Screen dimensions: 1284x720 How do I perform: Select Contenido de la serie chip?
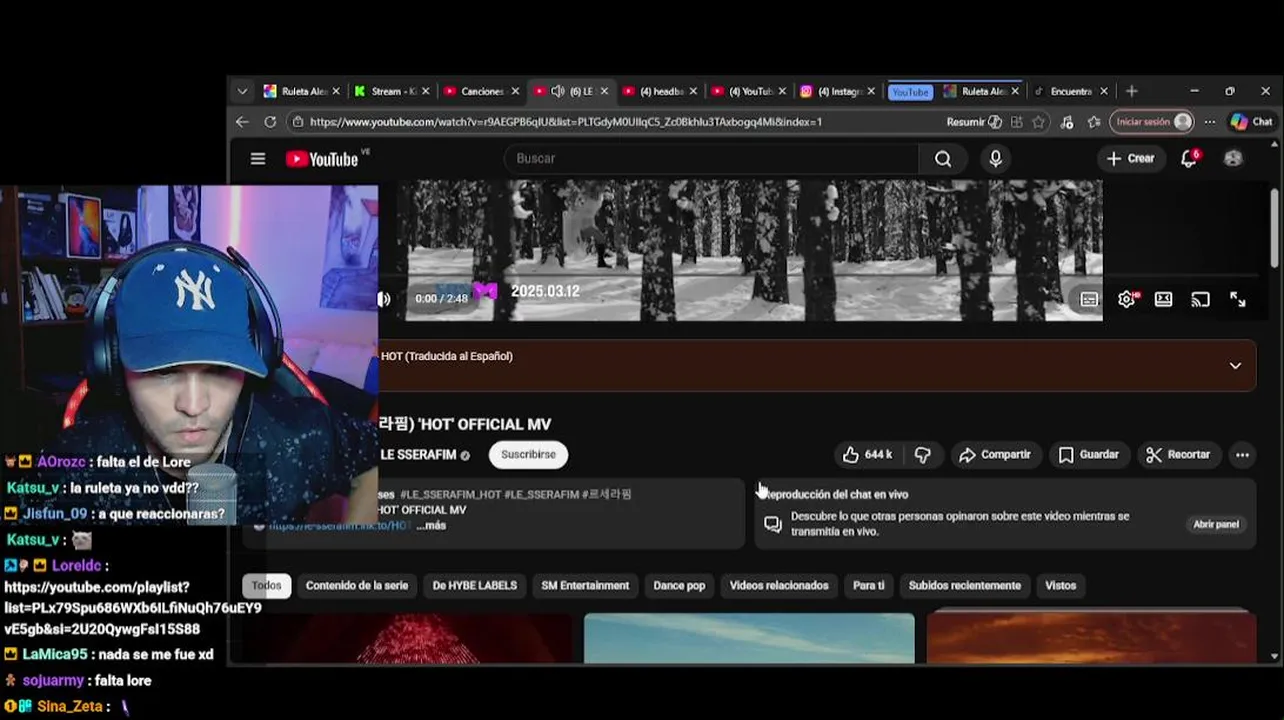click(x=357, y=585)
